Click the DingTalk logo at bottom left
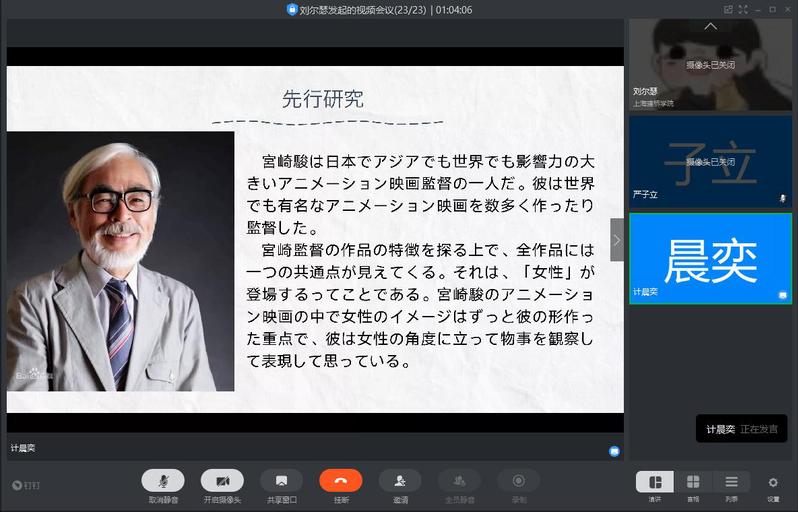This screenshot has width=798, height=512. [26, 485]
